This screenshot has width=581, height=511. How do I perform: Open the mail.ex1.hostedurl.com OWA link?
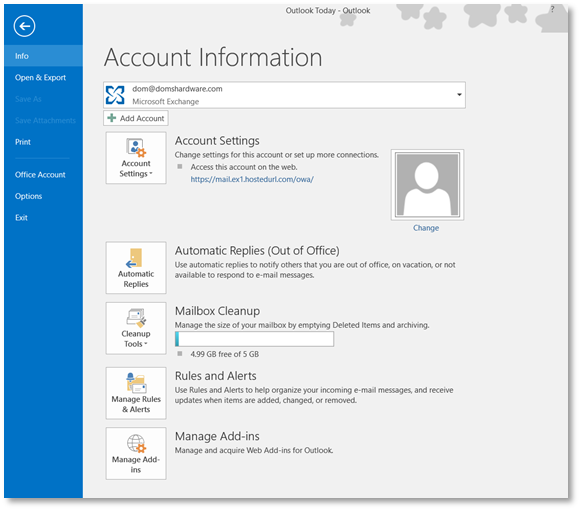[252, 179]
